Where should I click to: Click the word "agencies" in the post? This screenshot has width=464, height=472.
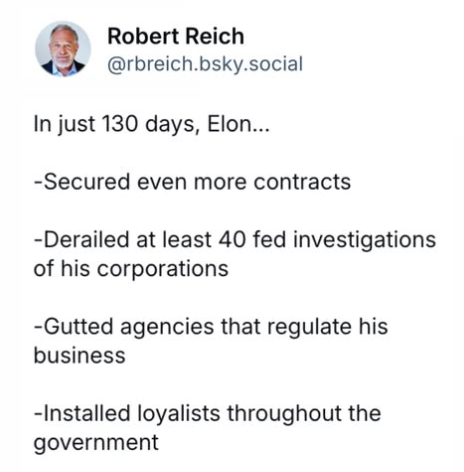click(x=167, y=327)
